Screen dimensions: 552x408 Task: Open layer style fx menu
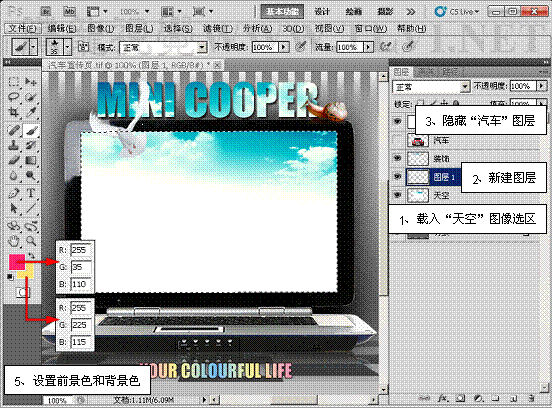[x=443, y=398]
